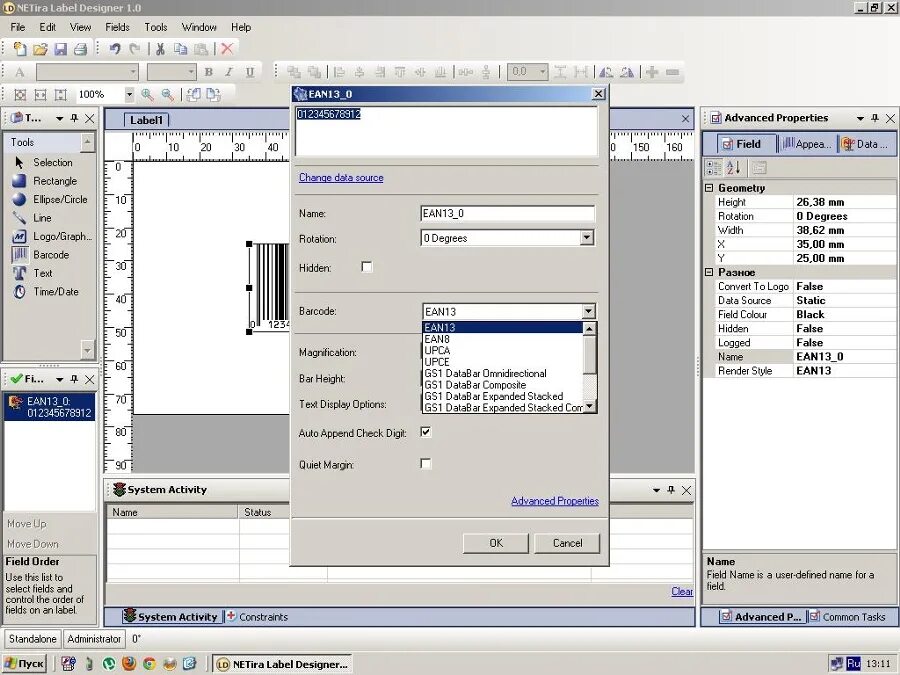Switch to the Appearance properties tab
The height and width of the screenshot is (675, 900).
807,144
